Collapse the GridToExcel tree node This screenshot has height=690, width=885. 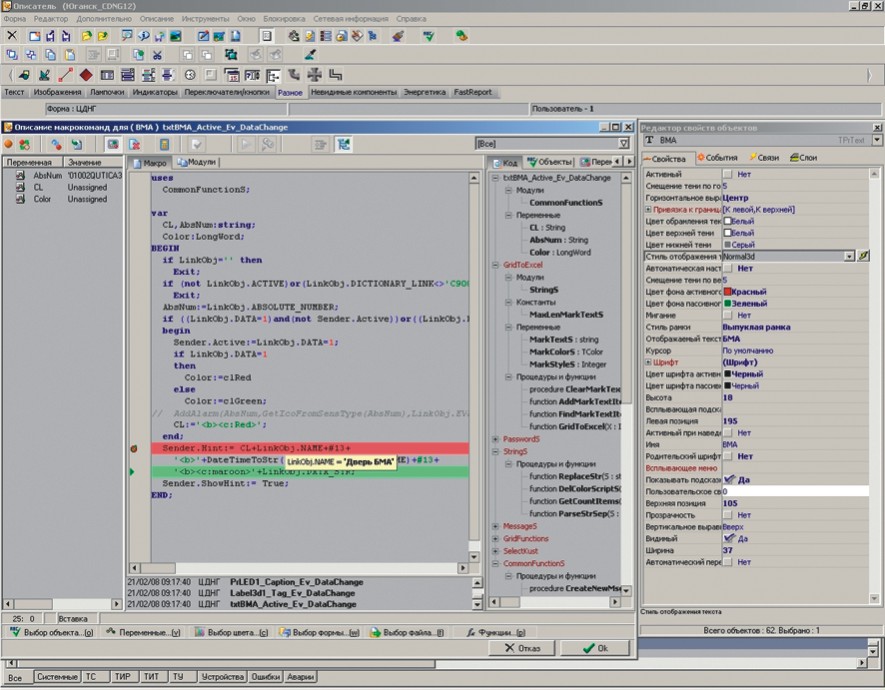click(496, 265)
